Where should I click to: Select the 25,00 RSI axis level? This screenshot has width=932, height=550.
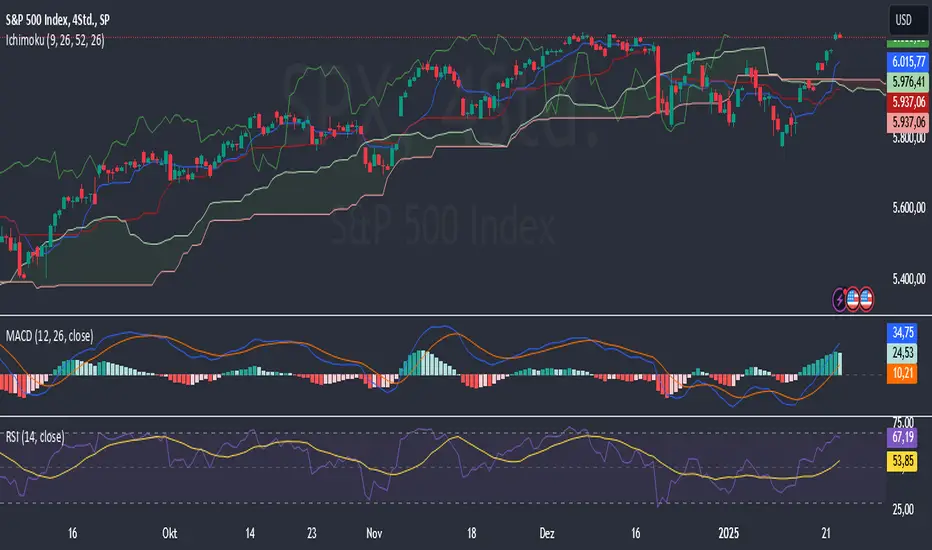[903, 510]
